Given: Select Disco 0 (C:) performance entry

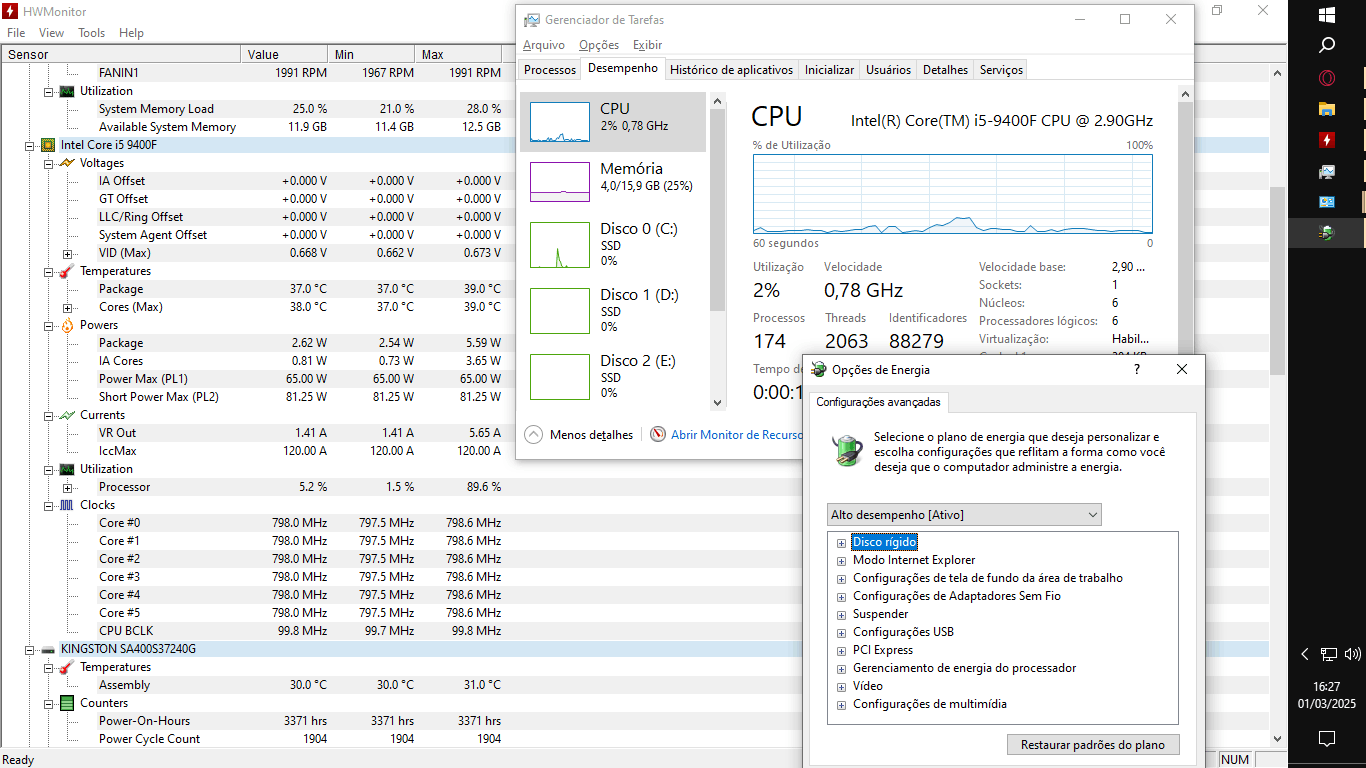Looking at the screenshot, I should [x=614, y=244].
